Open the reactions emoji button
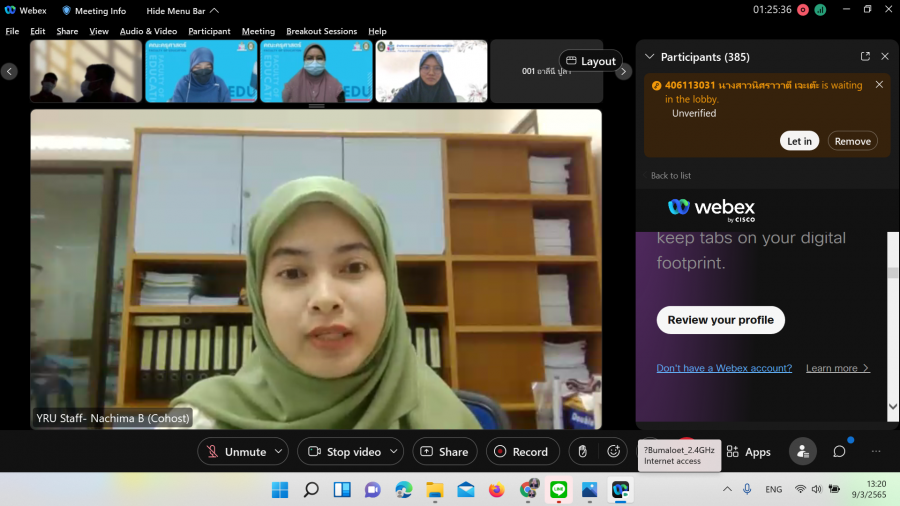The image size is (900, 506). point(613,451)
